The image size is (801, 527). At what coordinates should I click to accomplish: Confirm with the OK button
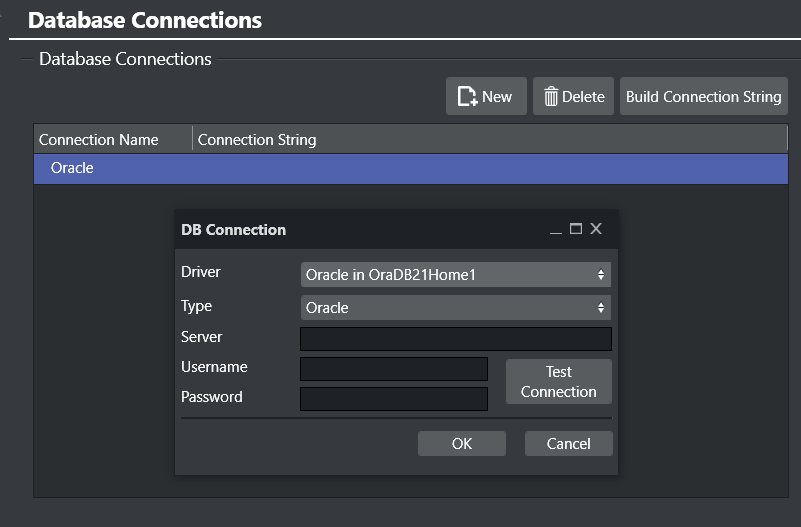tap(461, 444)
